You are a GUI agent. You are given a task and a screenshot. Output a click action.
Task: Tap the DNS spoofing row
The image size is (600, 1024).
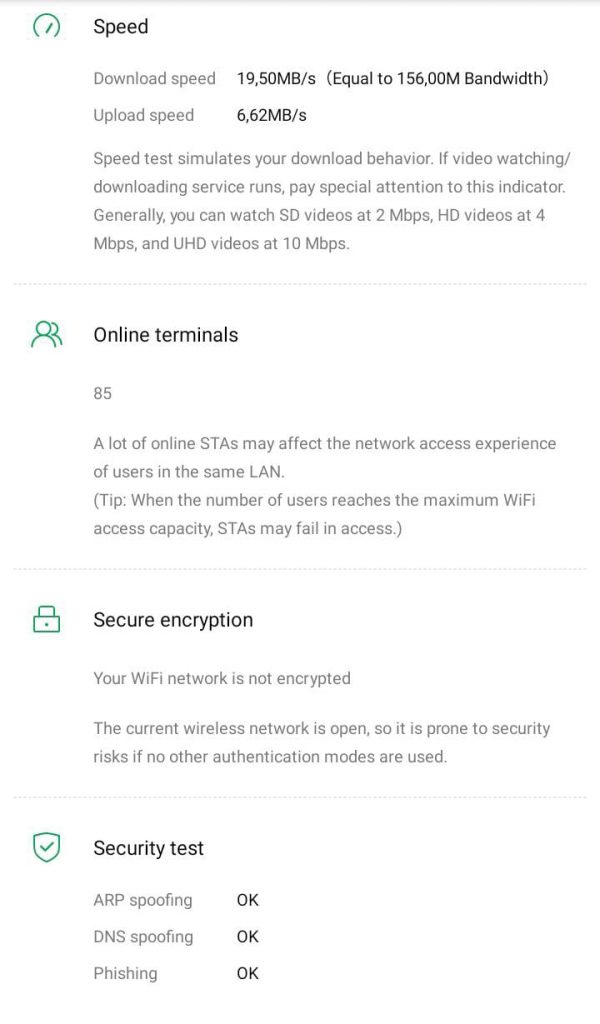tap(143, 937)
